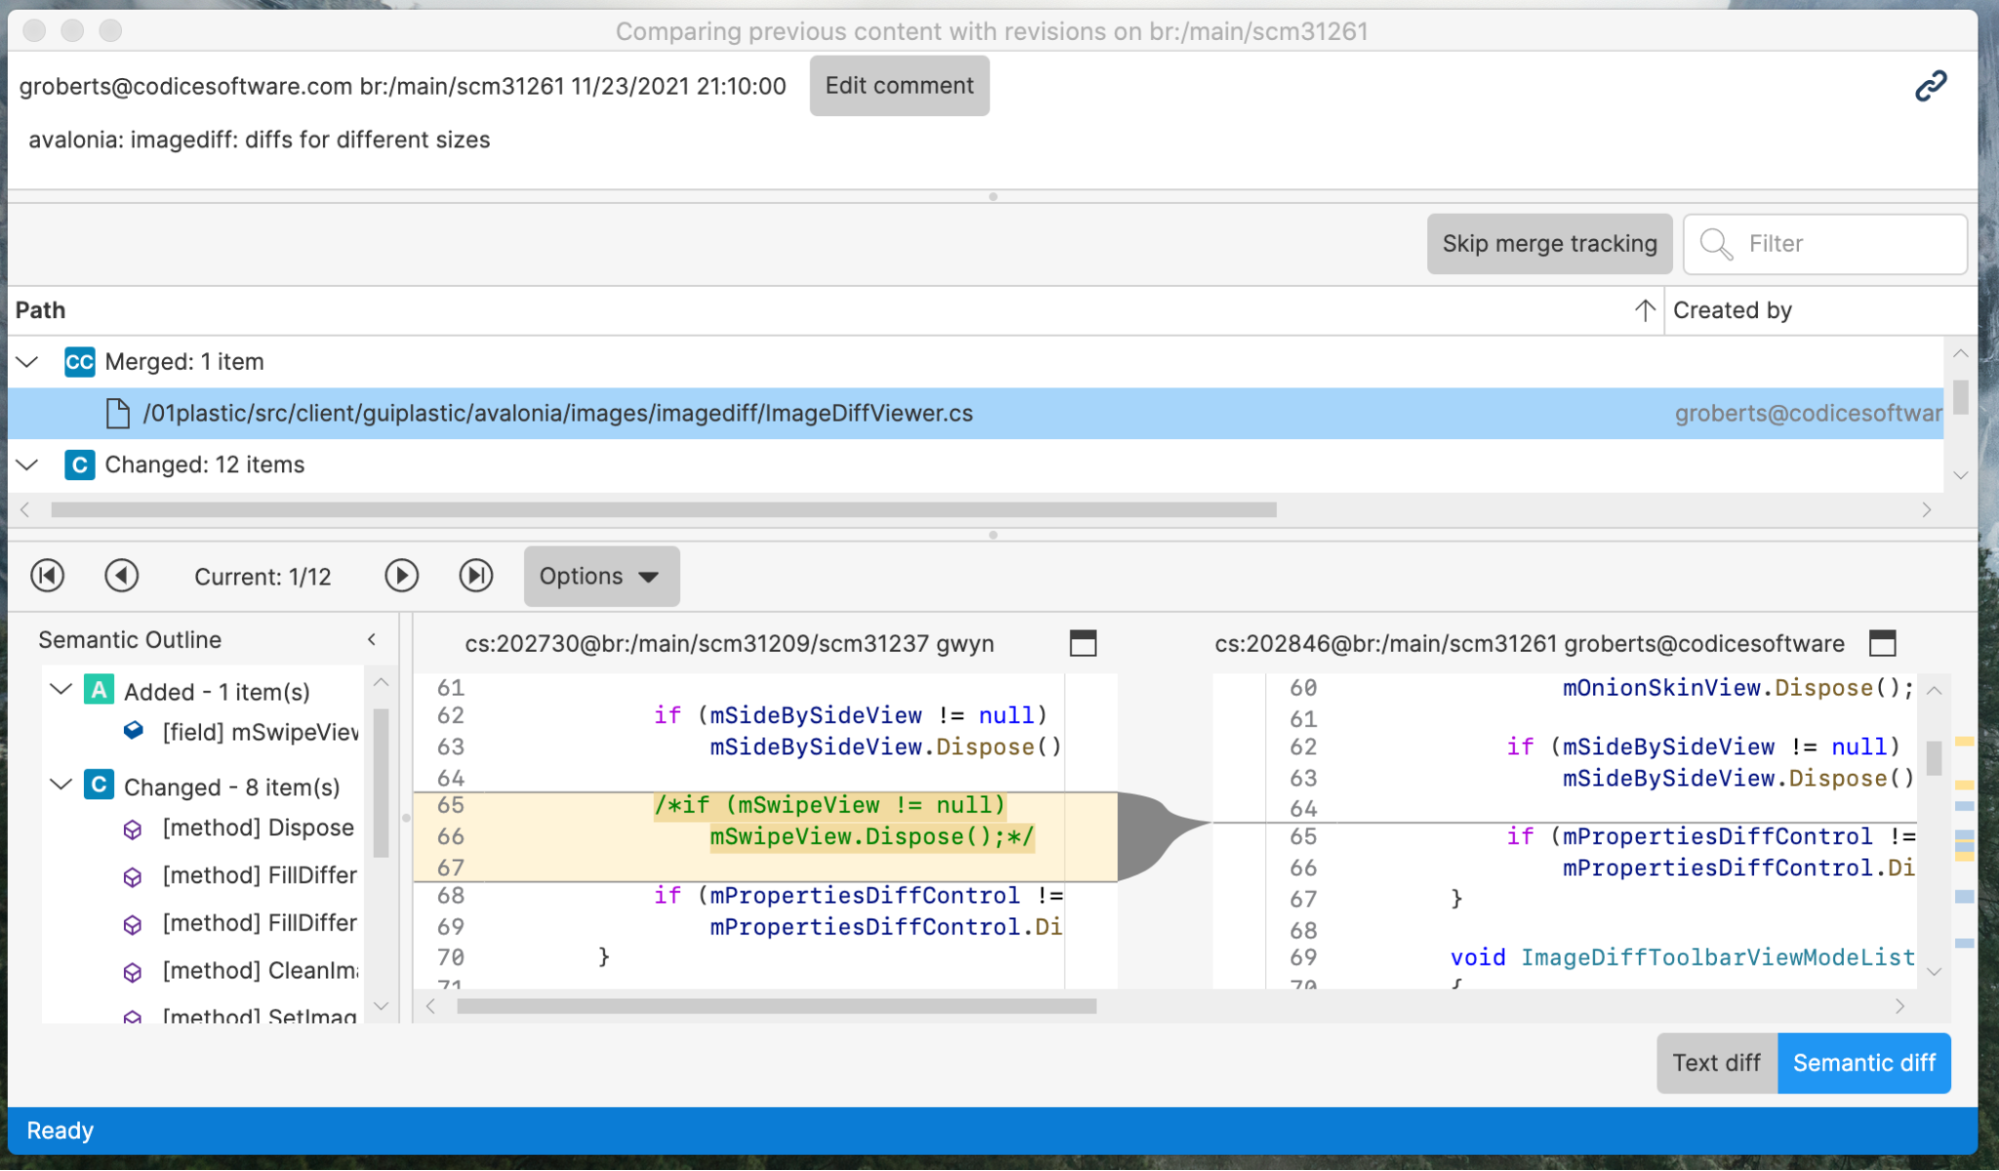Jump to the last difference
This screenshot has width=1999, height=1171.
click(476, 576)
